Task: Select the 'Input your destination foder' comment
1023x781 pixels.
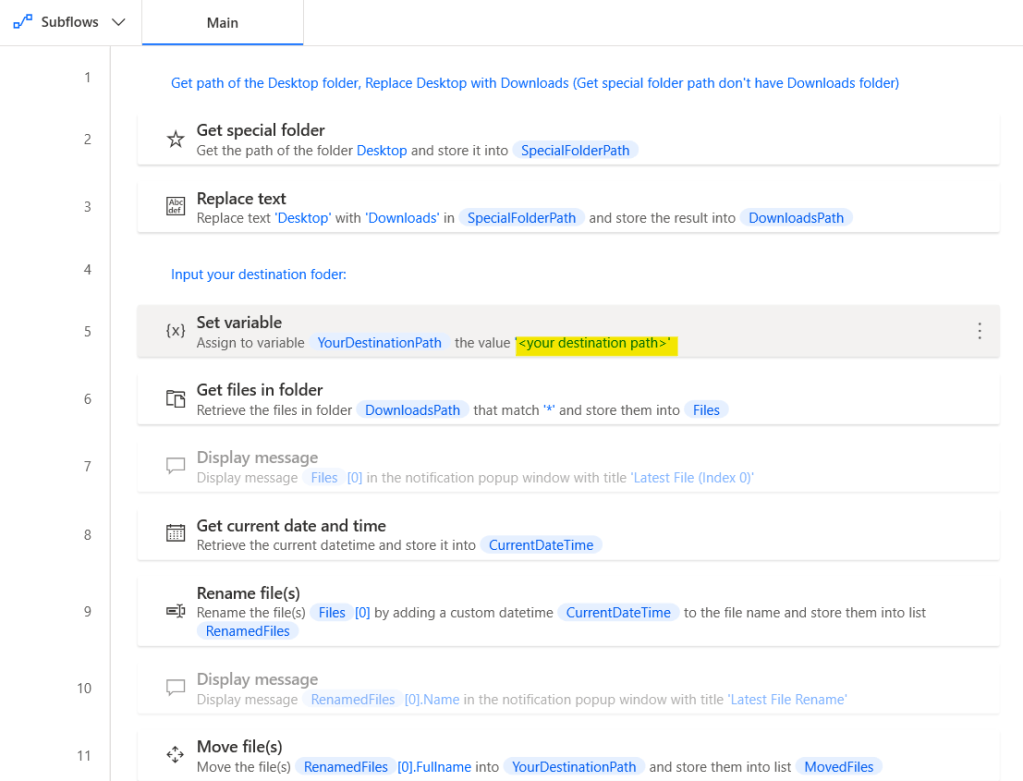Action: click(258, 274)
